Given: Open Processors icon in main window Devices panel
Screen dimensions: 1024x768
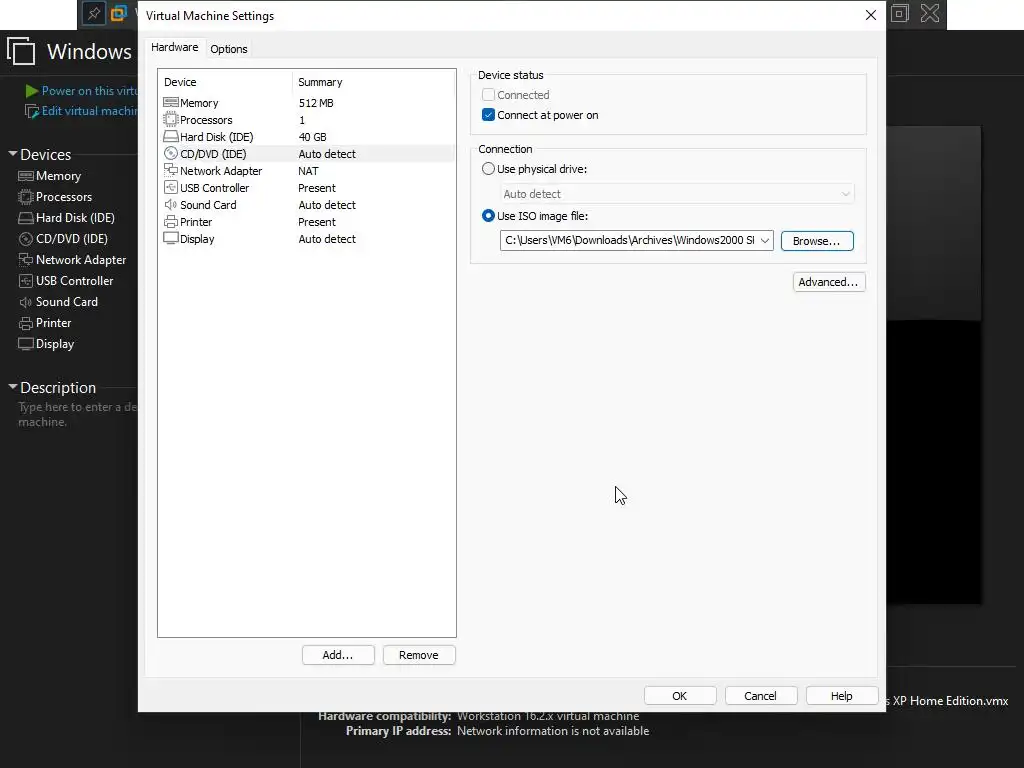Looking at the screenshot, I should click(25, 197).
